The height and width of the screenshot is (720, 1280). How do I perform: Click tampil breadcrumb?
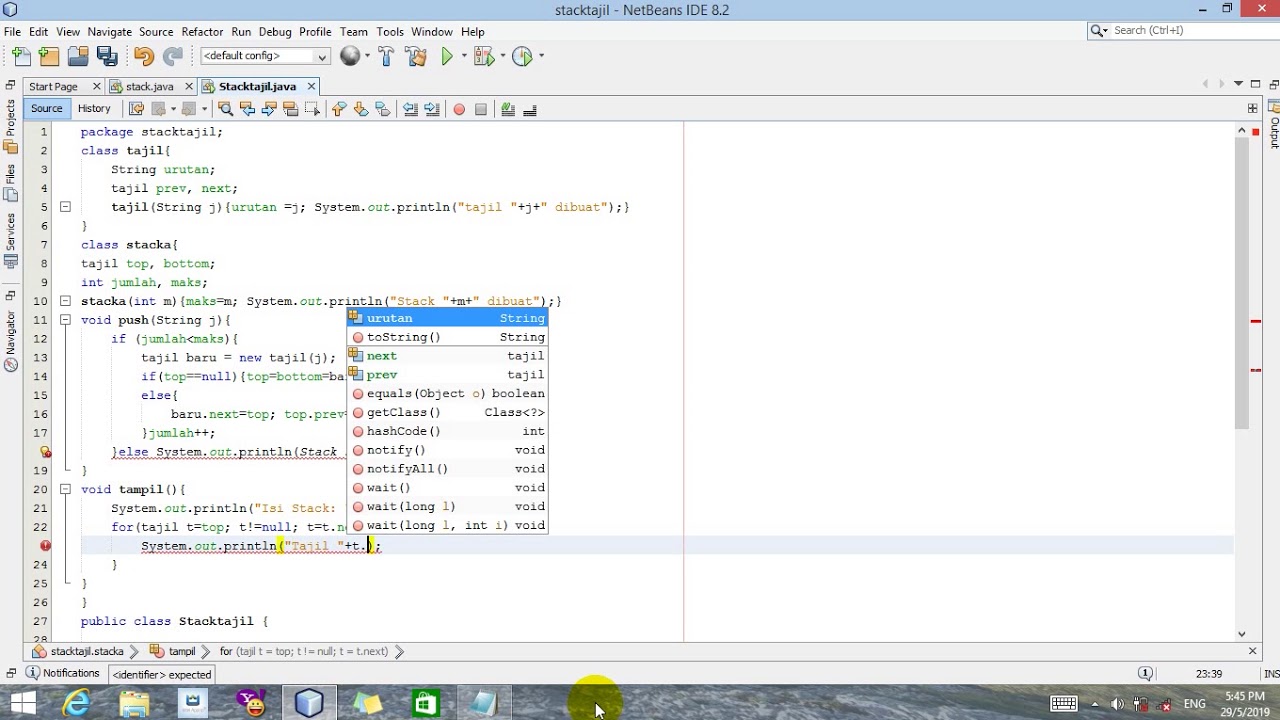[174, 652]
